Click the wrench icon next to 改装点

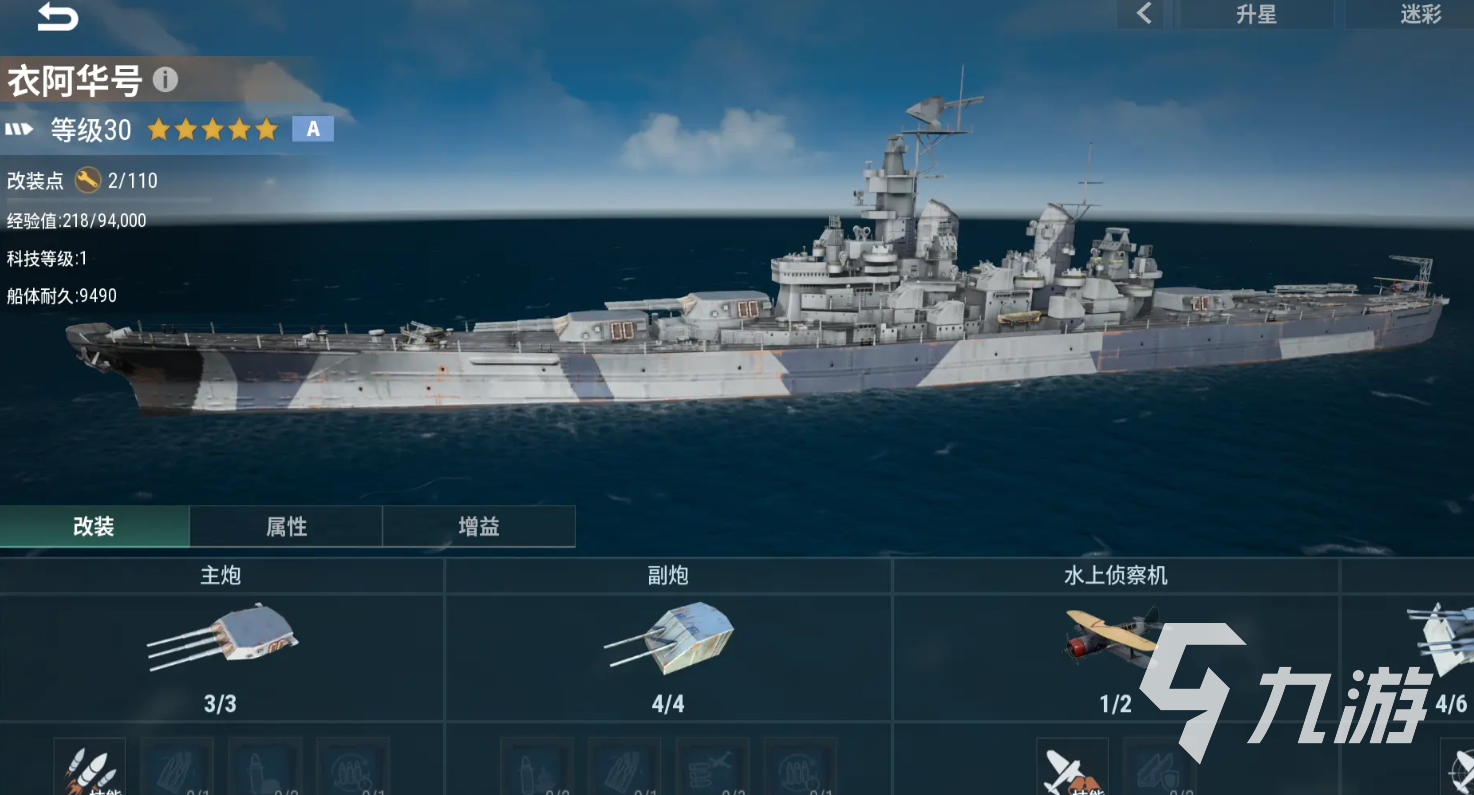88,180
